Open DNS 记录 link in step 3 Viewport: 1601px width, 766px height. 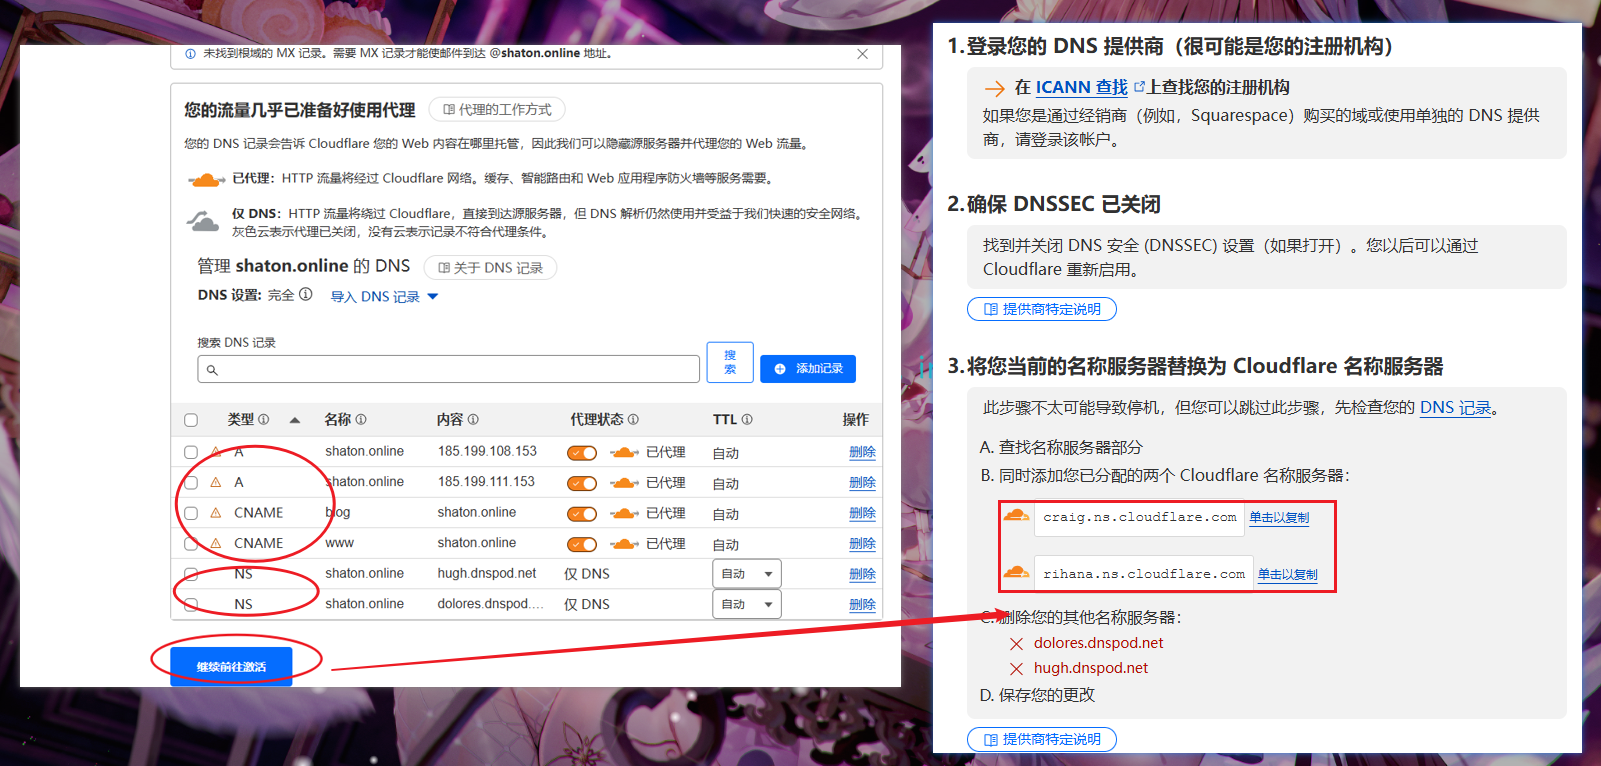pyautogui.click(x=1455, y=408)
